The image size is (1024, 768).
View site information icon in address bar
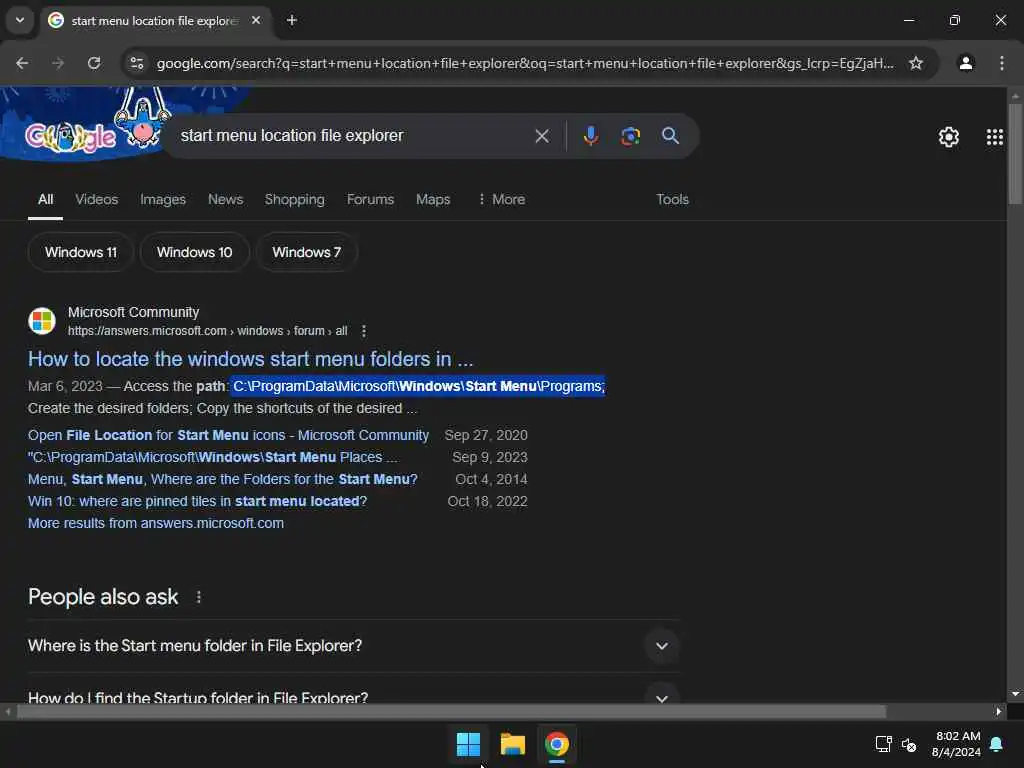(x=137, y=63)
